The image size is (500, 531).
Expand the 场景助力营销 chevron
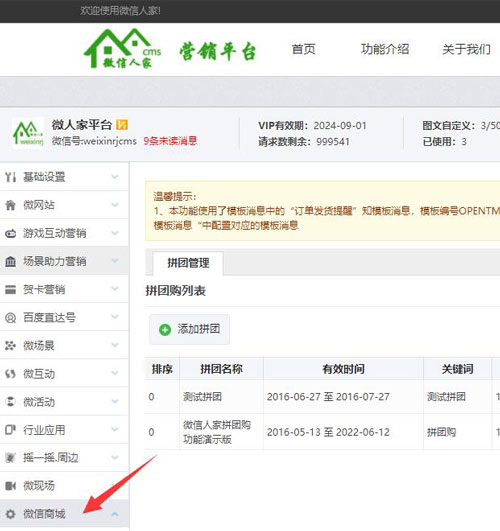click(115, 260)
